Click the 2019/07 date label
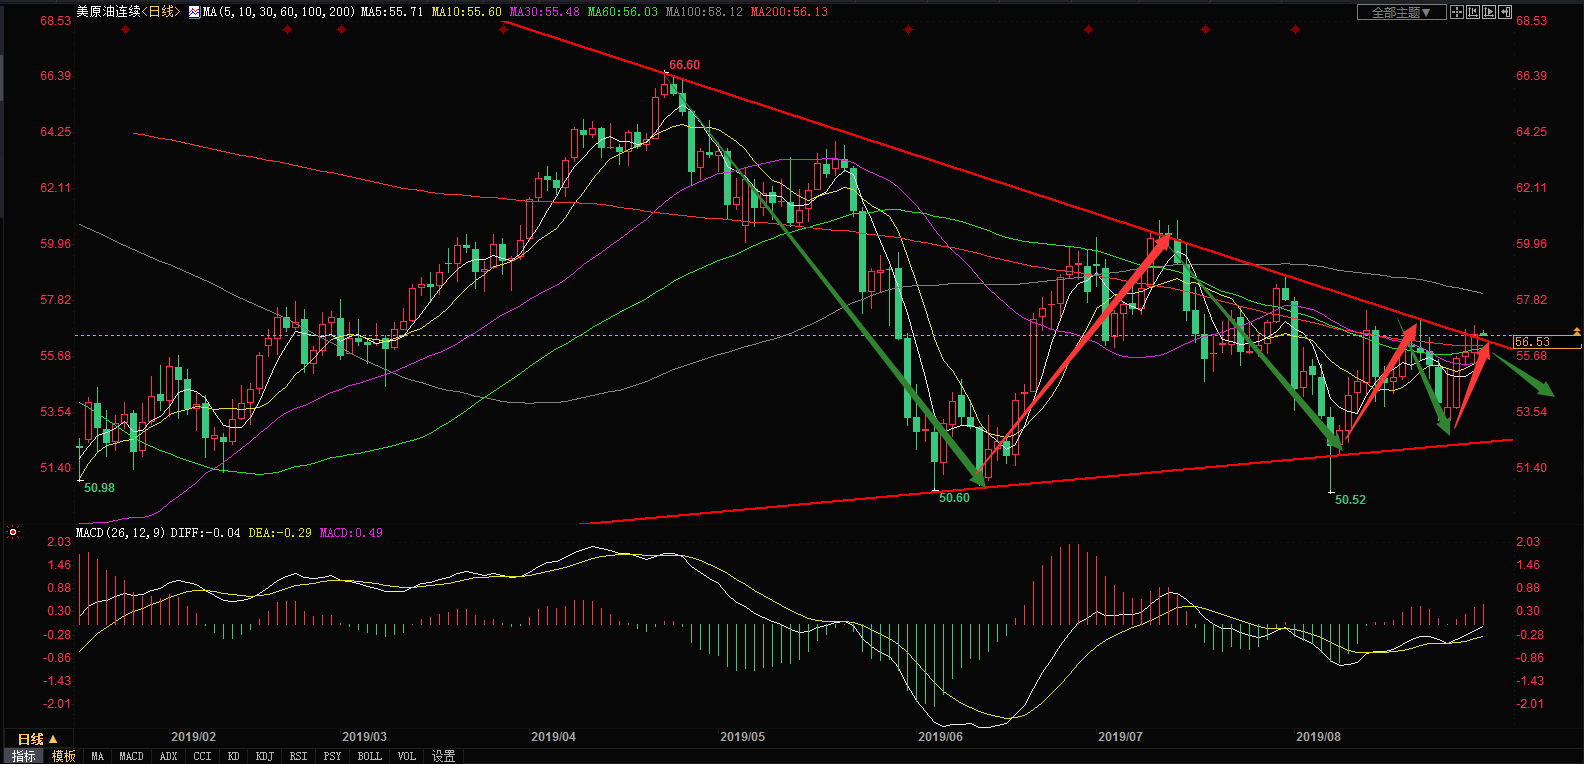This screenshot has height=764, width=1584. click(x=1120, y=737)
